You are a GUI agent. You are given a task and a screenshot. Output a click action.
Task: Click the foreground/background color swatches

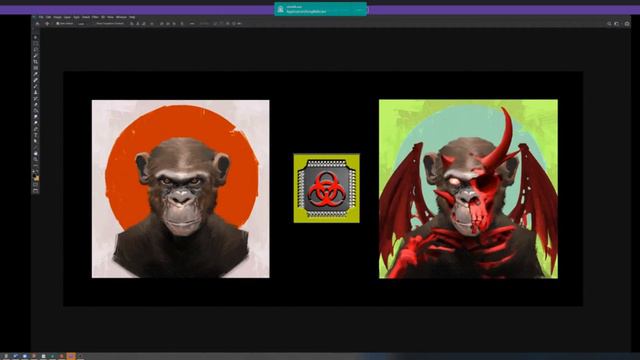point(36,177)
